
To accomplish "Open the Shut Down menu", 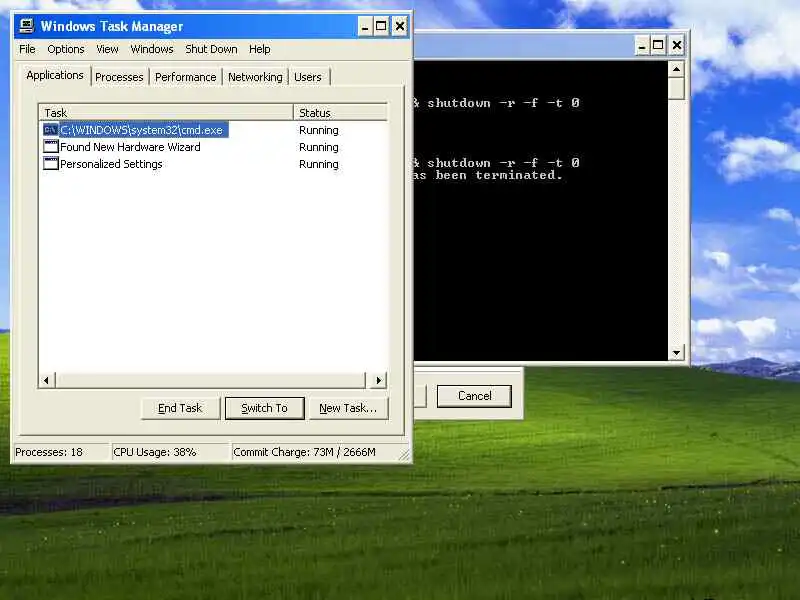I will point(211,49).
